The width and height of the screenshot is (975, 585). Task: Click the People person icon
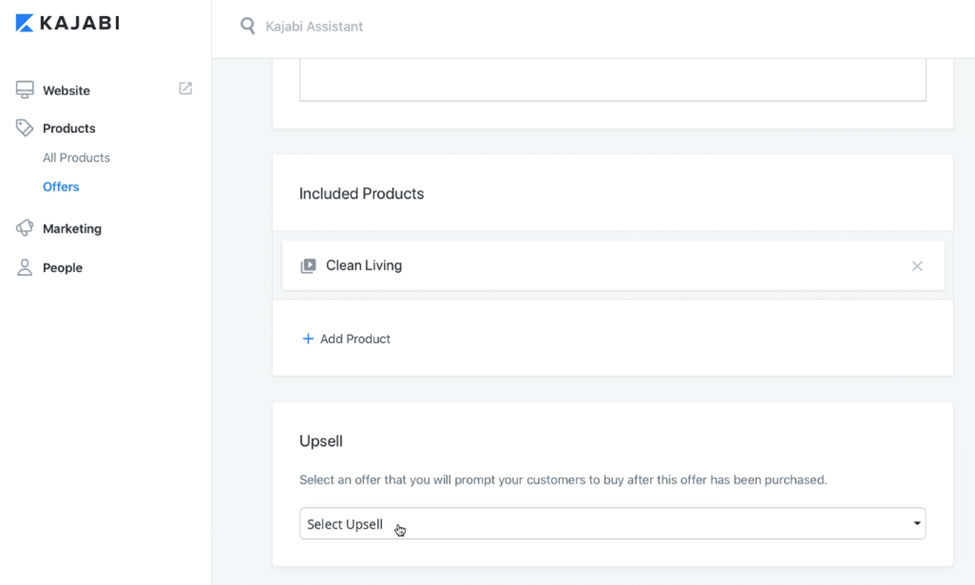25,267
